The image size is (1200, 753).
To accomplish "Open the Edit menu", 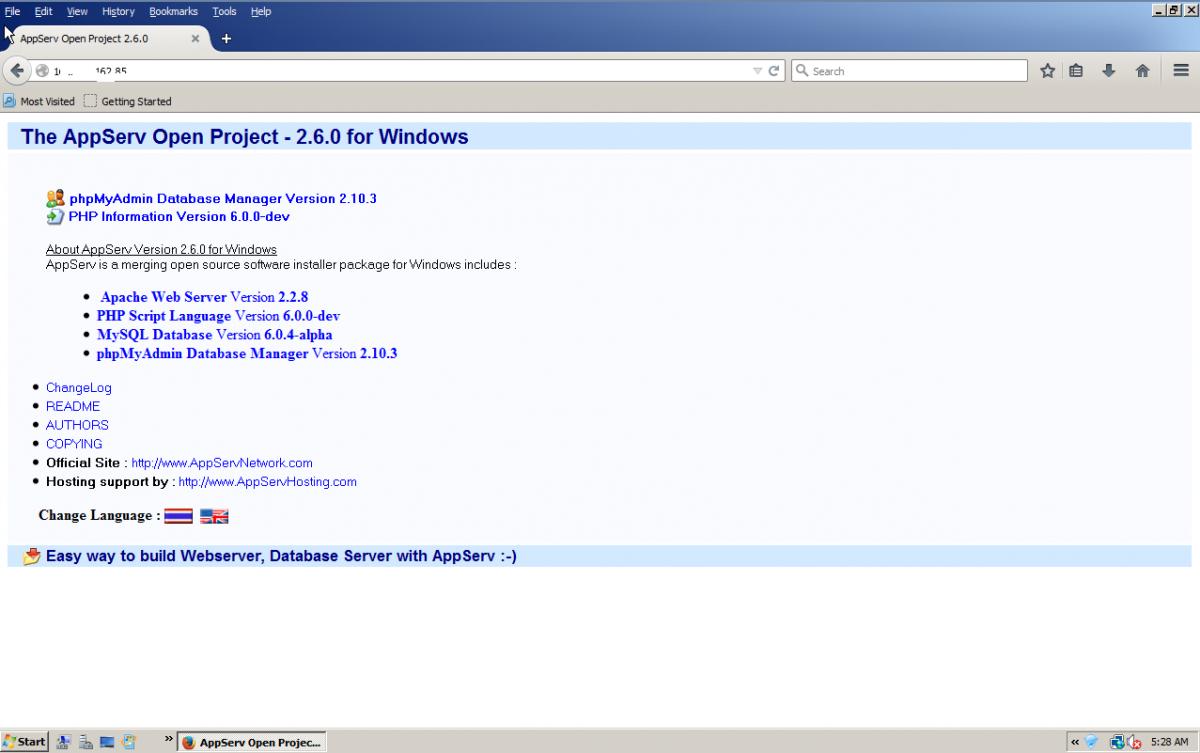I will point(43,11).
